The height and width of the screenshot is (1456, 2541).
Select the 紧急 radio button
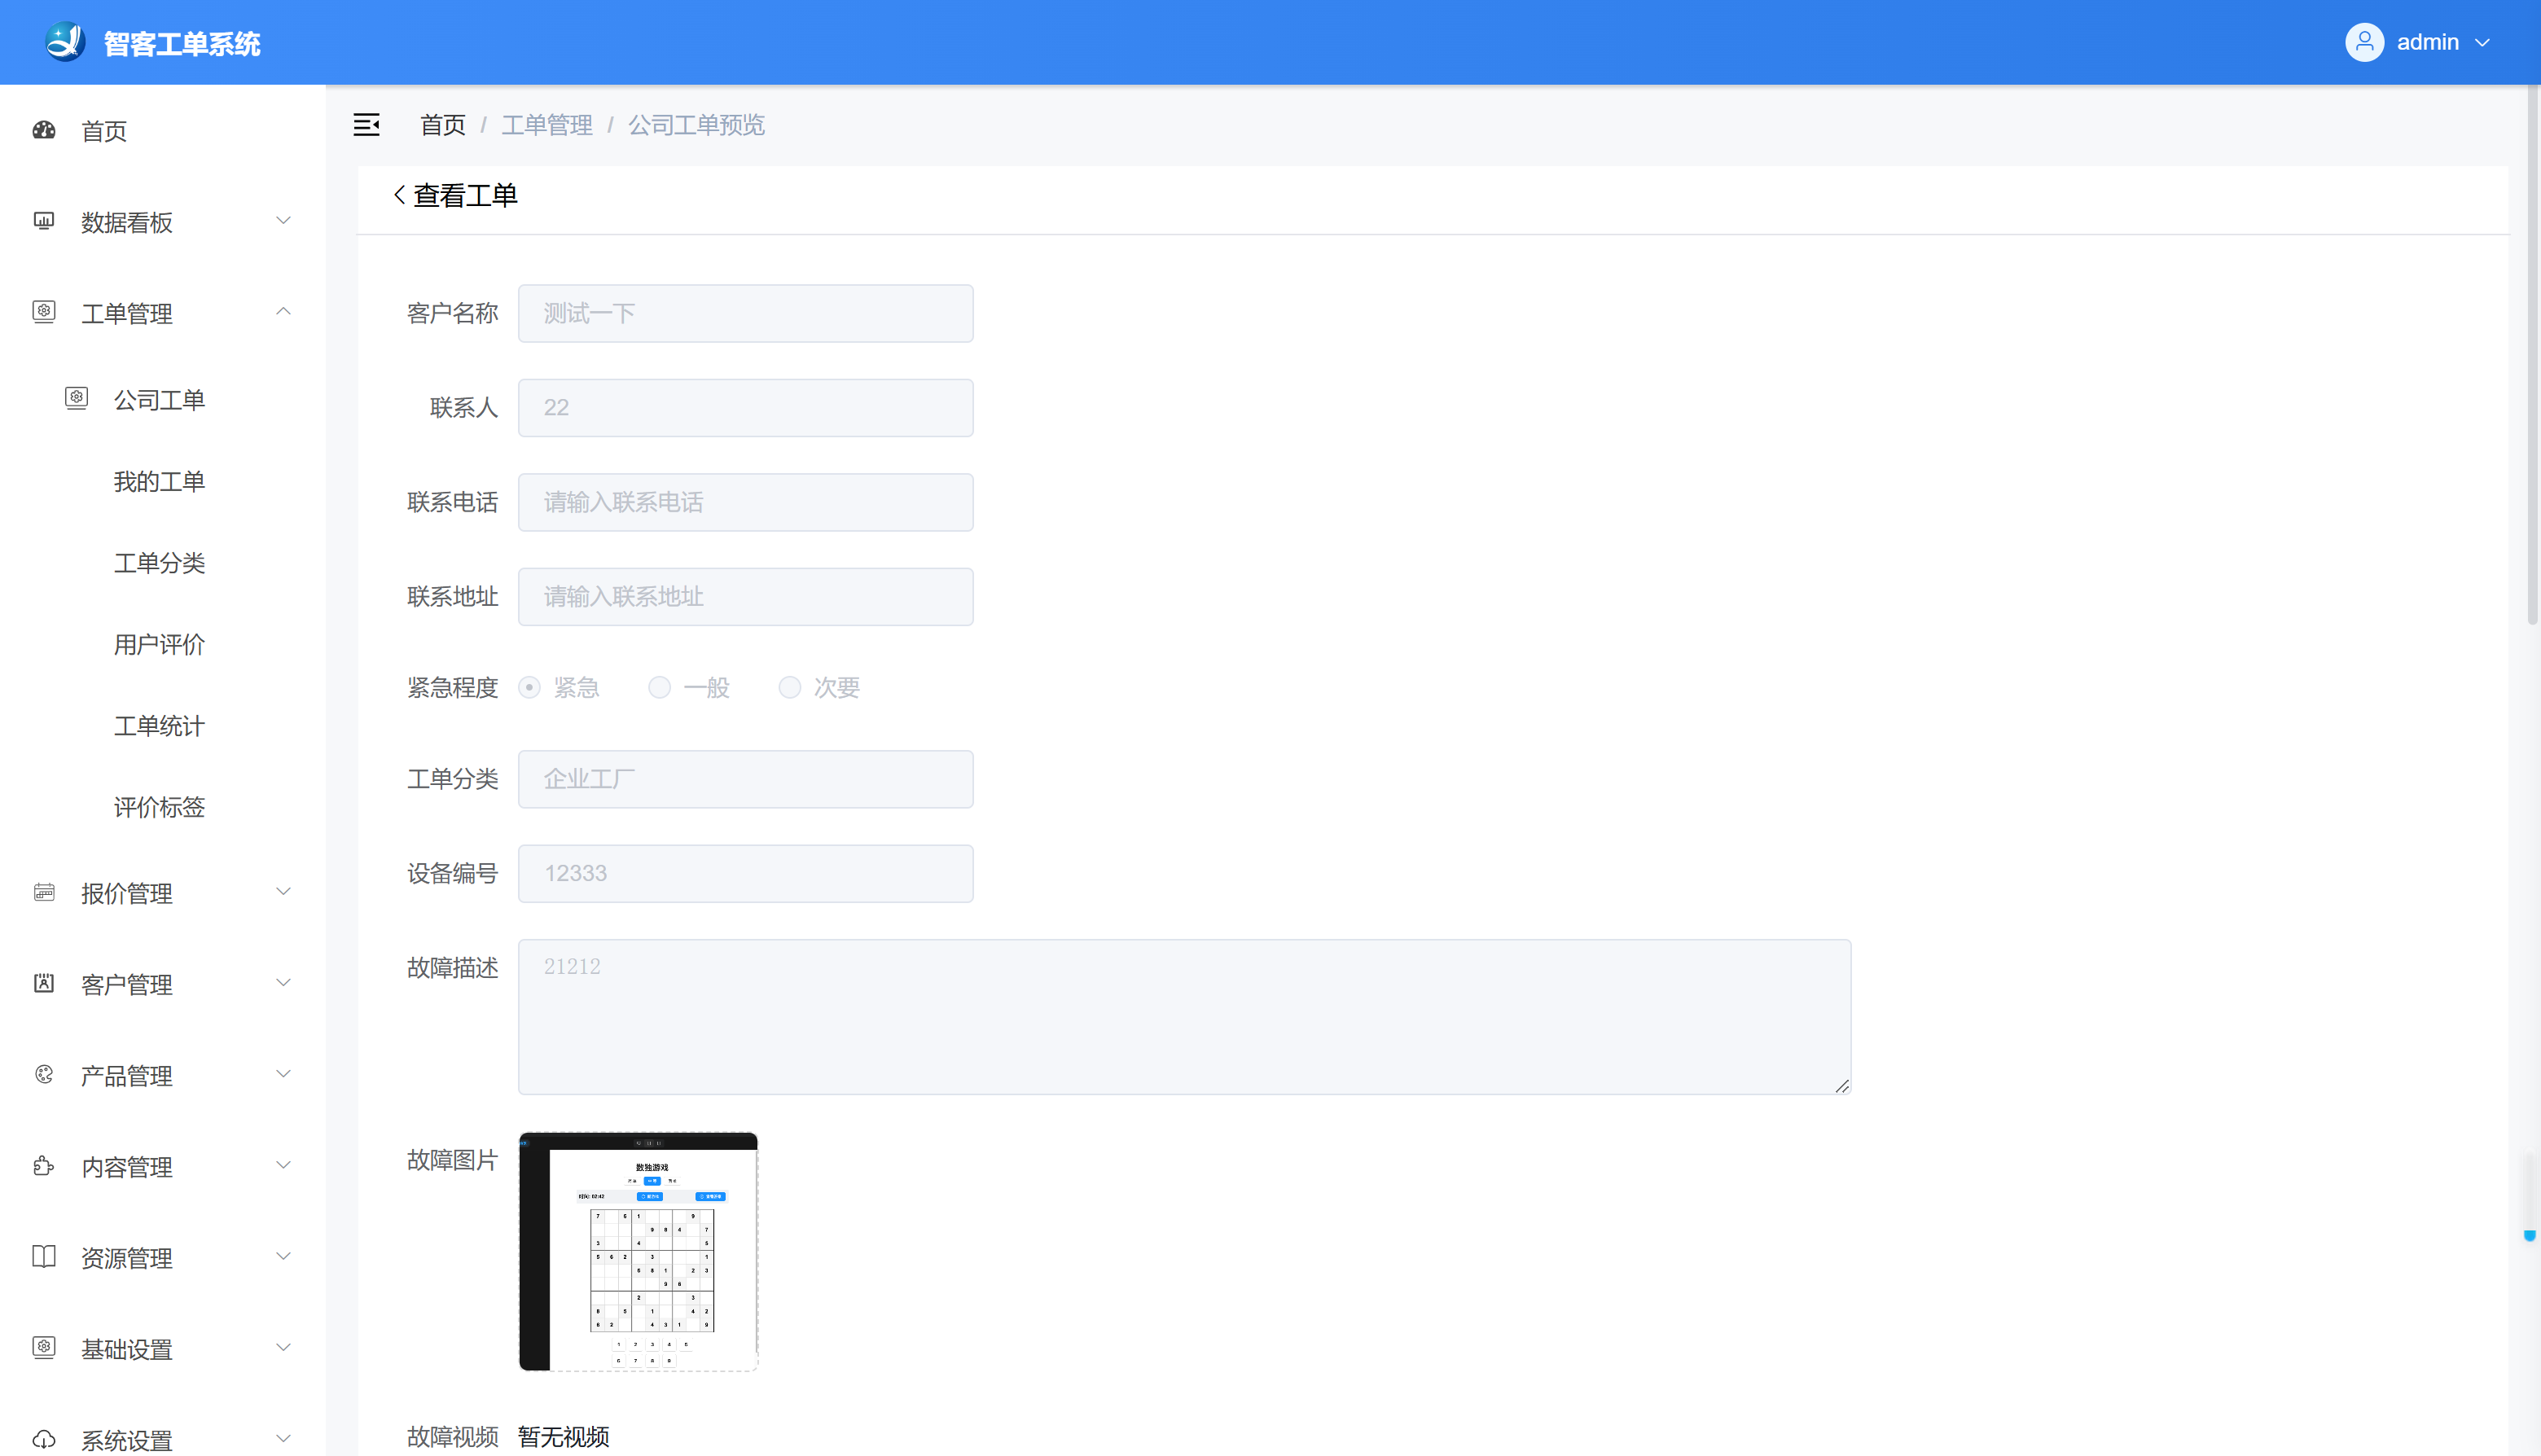point(529,687)
